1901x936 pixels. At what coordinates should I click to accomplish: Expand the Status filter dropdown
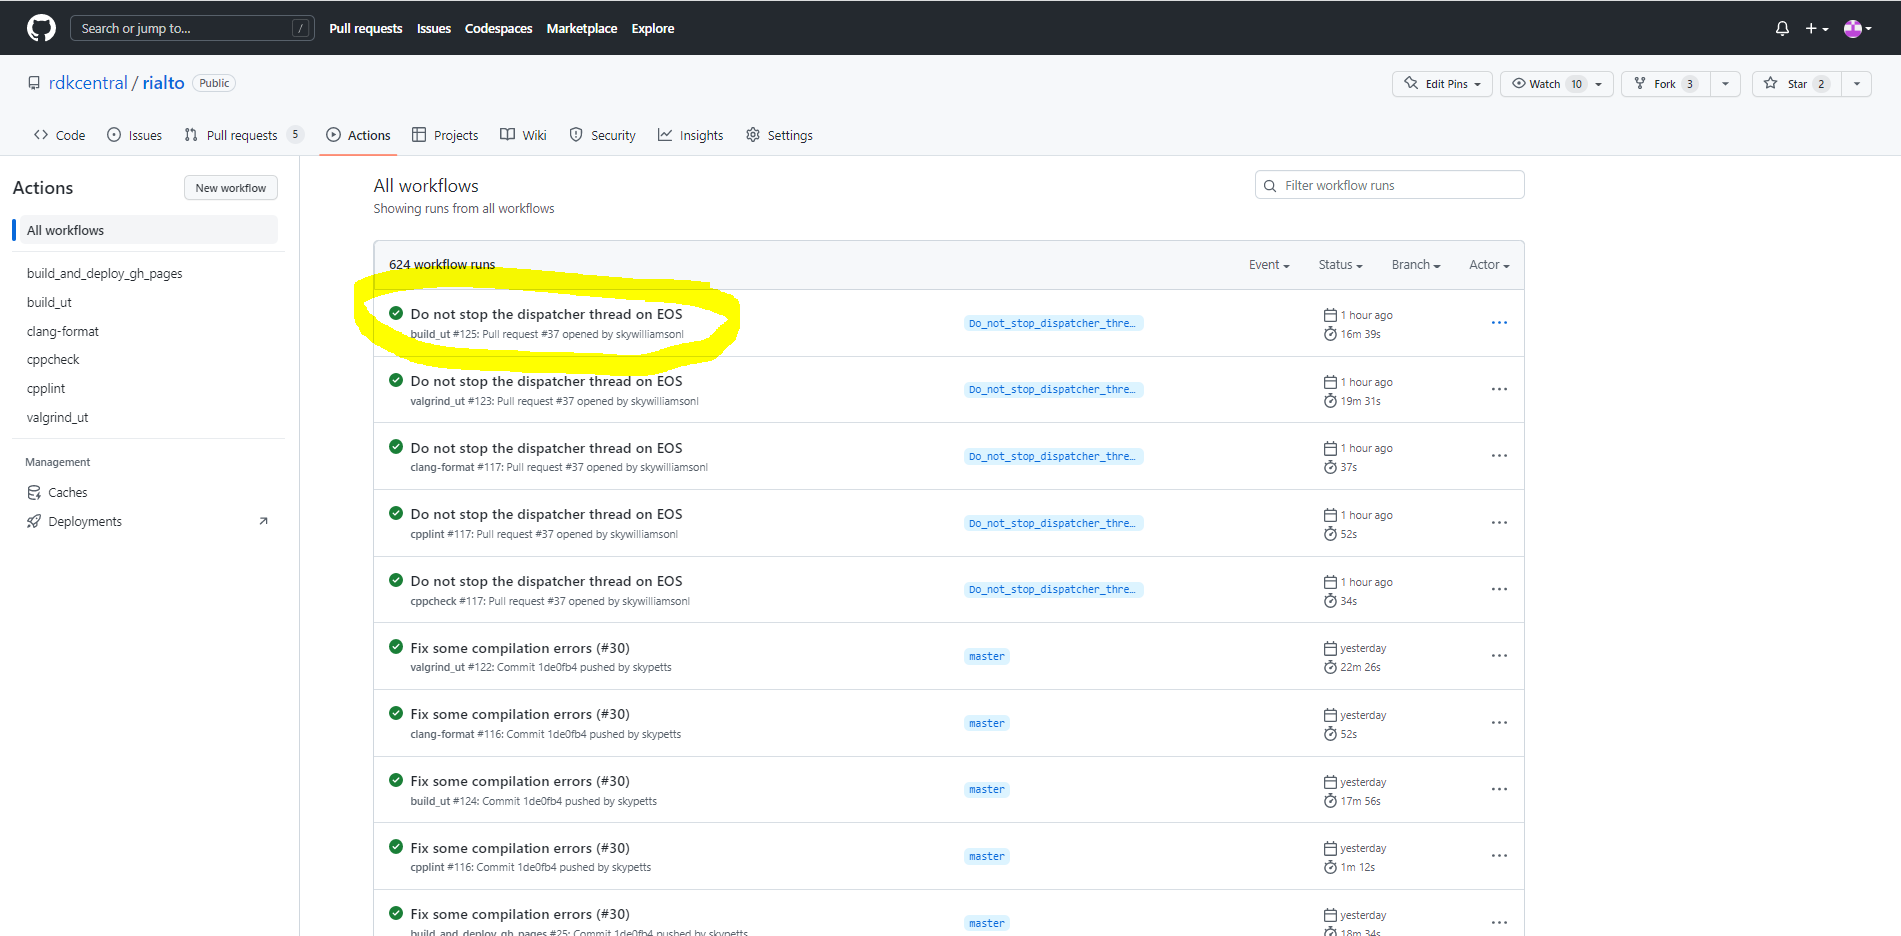coord(1340,265)
